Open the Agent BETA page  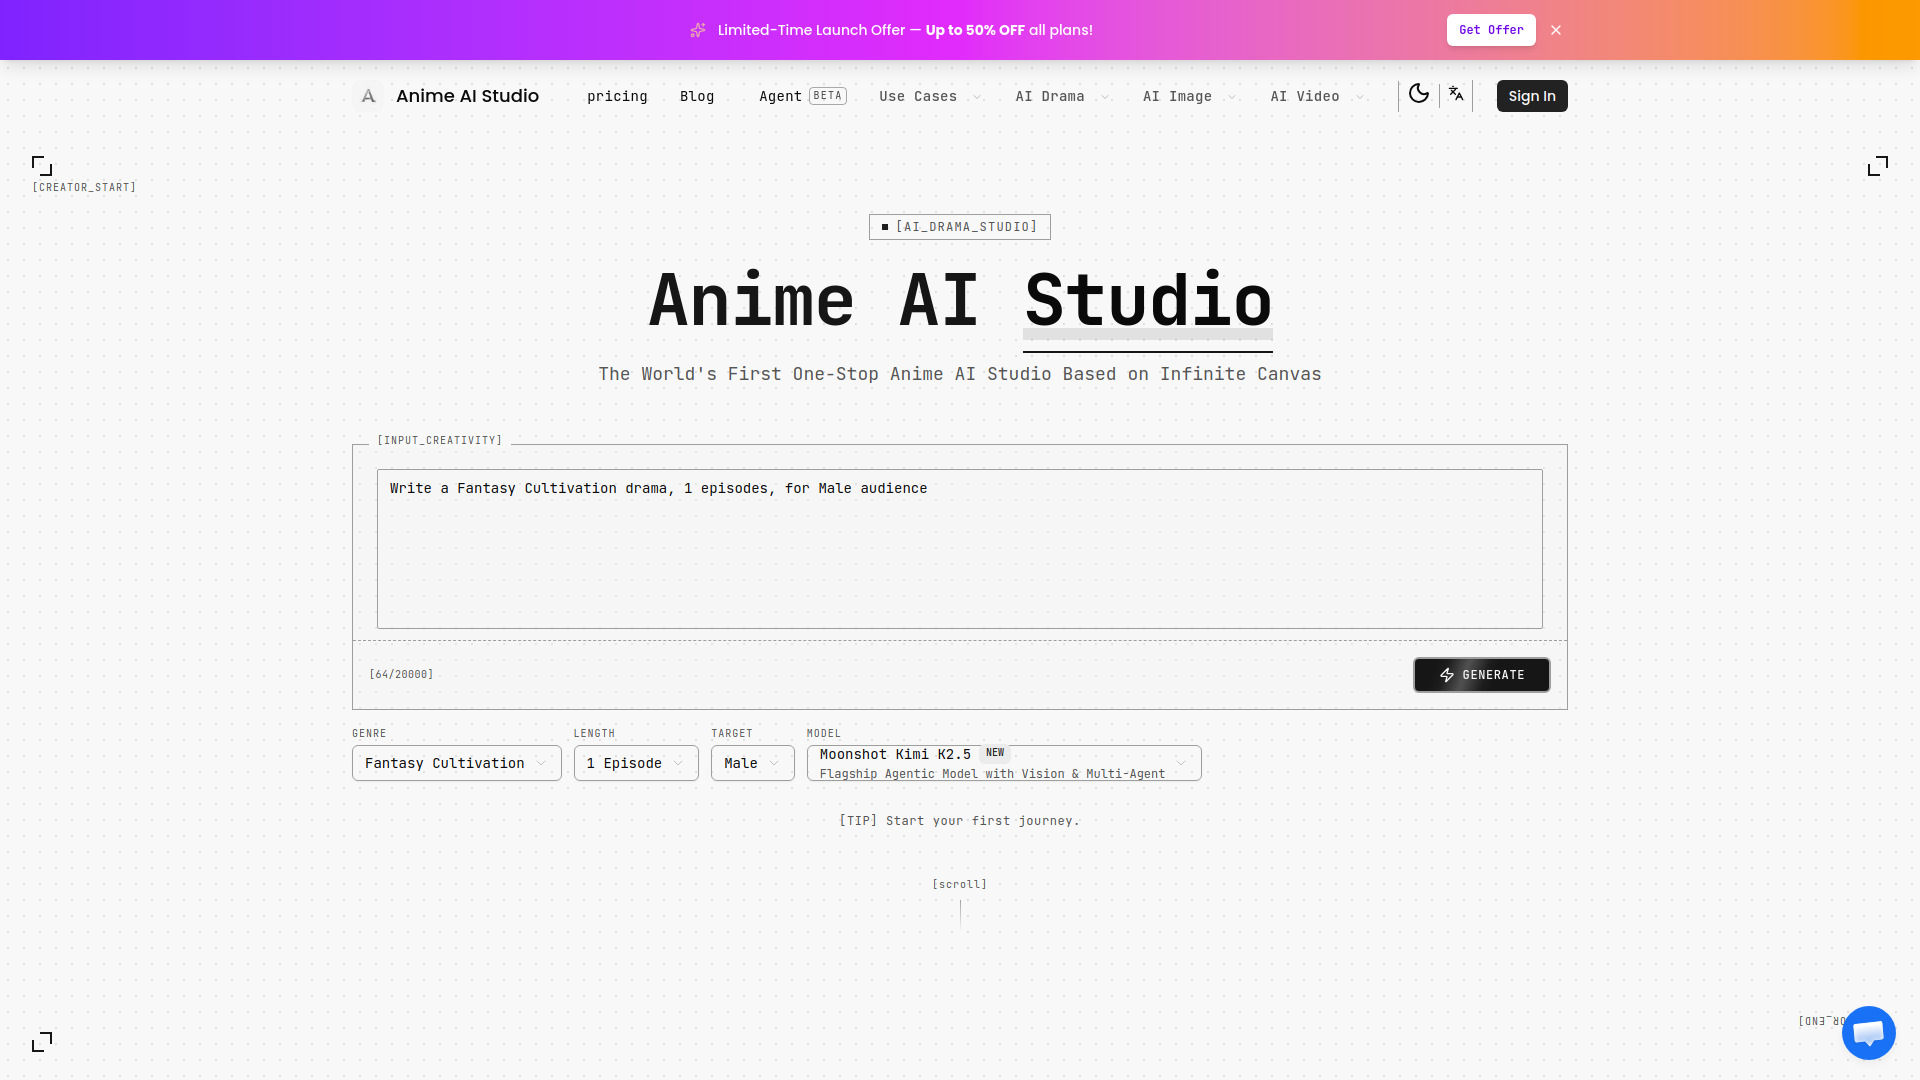[800, 96]
